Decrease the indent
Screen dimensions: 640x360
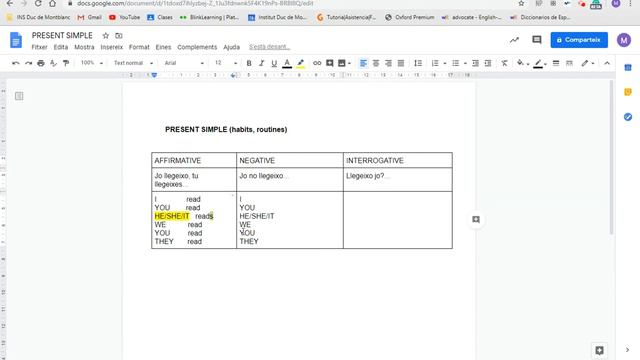click(476, 63)
